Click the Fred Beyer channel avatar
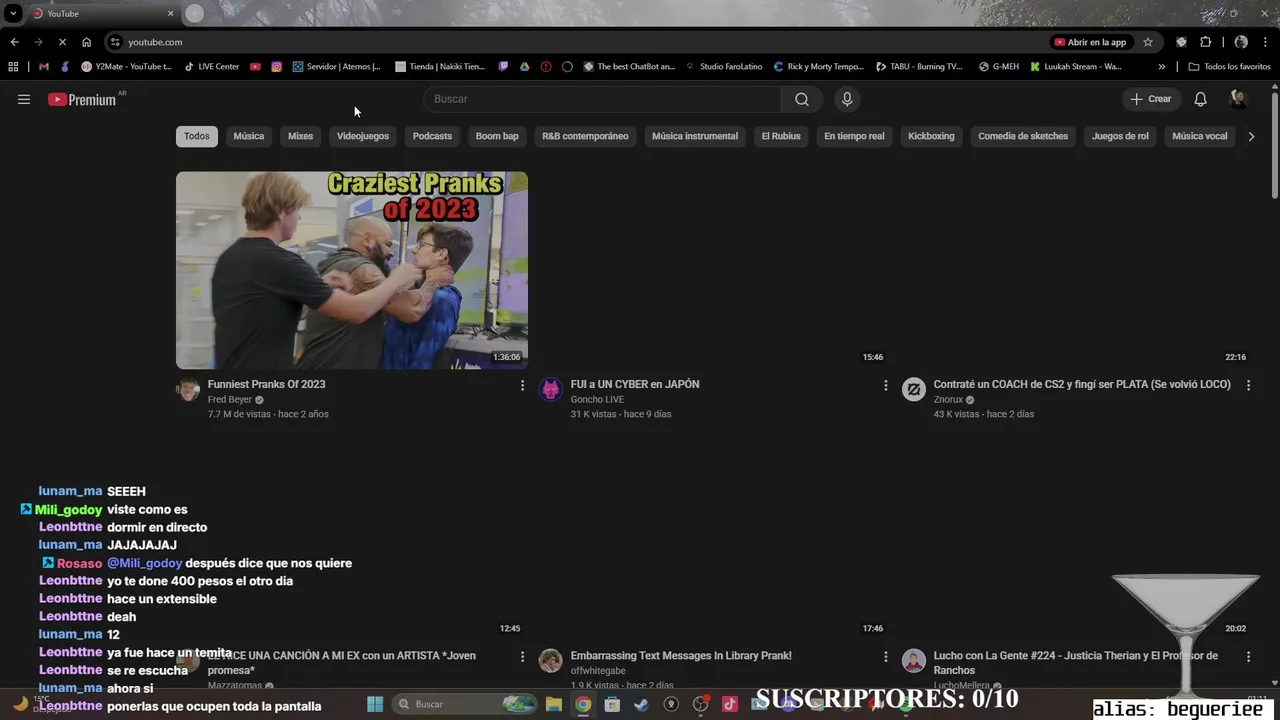This screenshot has height=720, width=1280. pos(188,389)
